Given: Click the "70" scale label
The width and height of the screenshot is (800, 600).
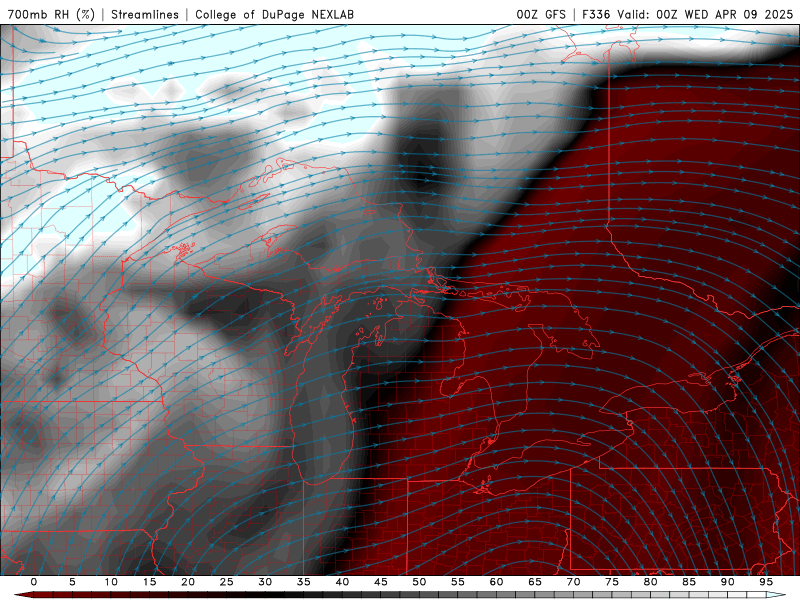Looking at the screenshot, I should pyautogui.click(x=573, y=582).
